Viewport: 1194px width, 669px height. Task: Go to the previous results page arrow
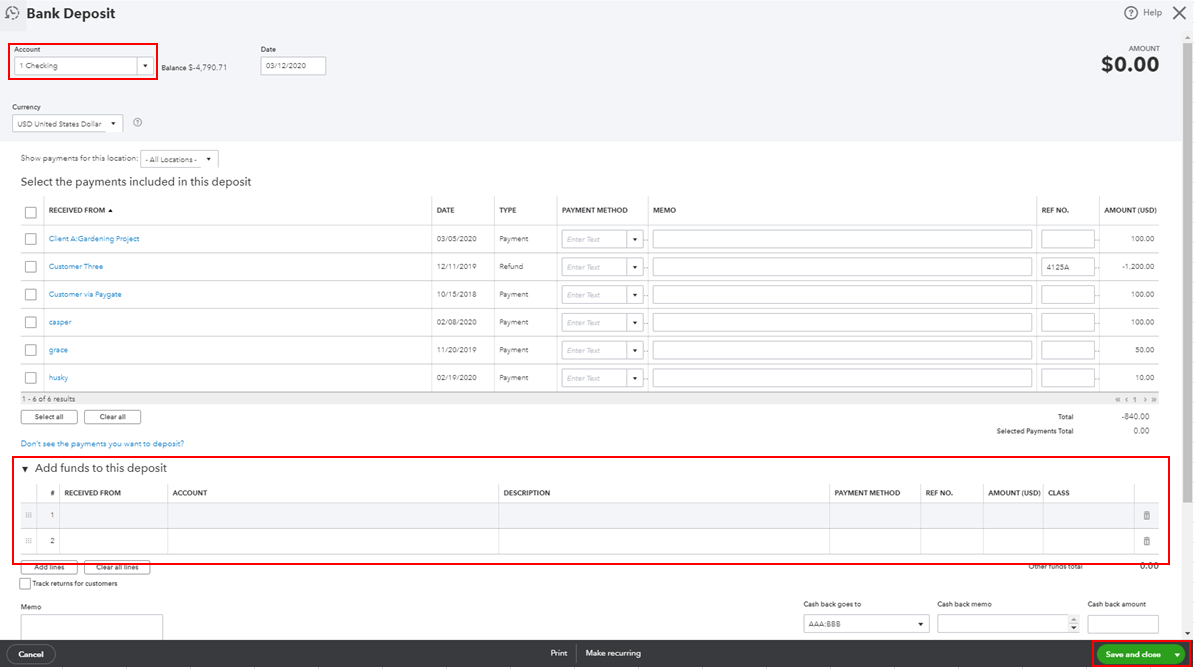(x=1127, y=400)
